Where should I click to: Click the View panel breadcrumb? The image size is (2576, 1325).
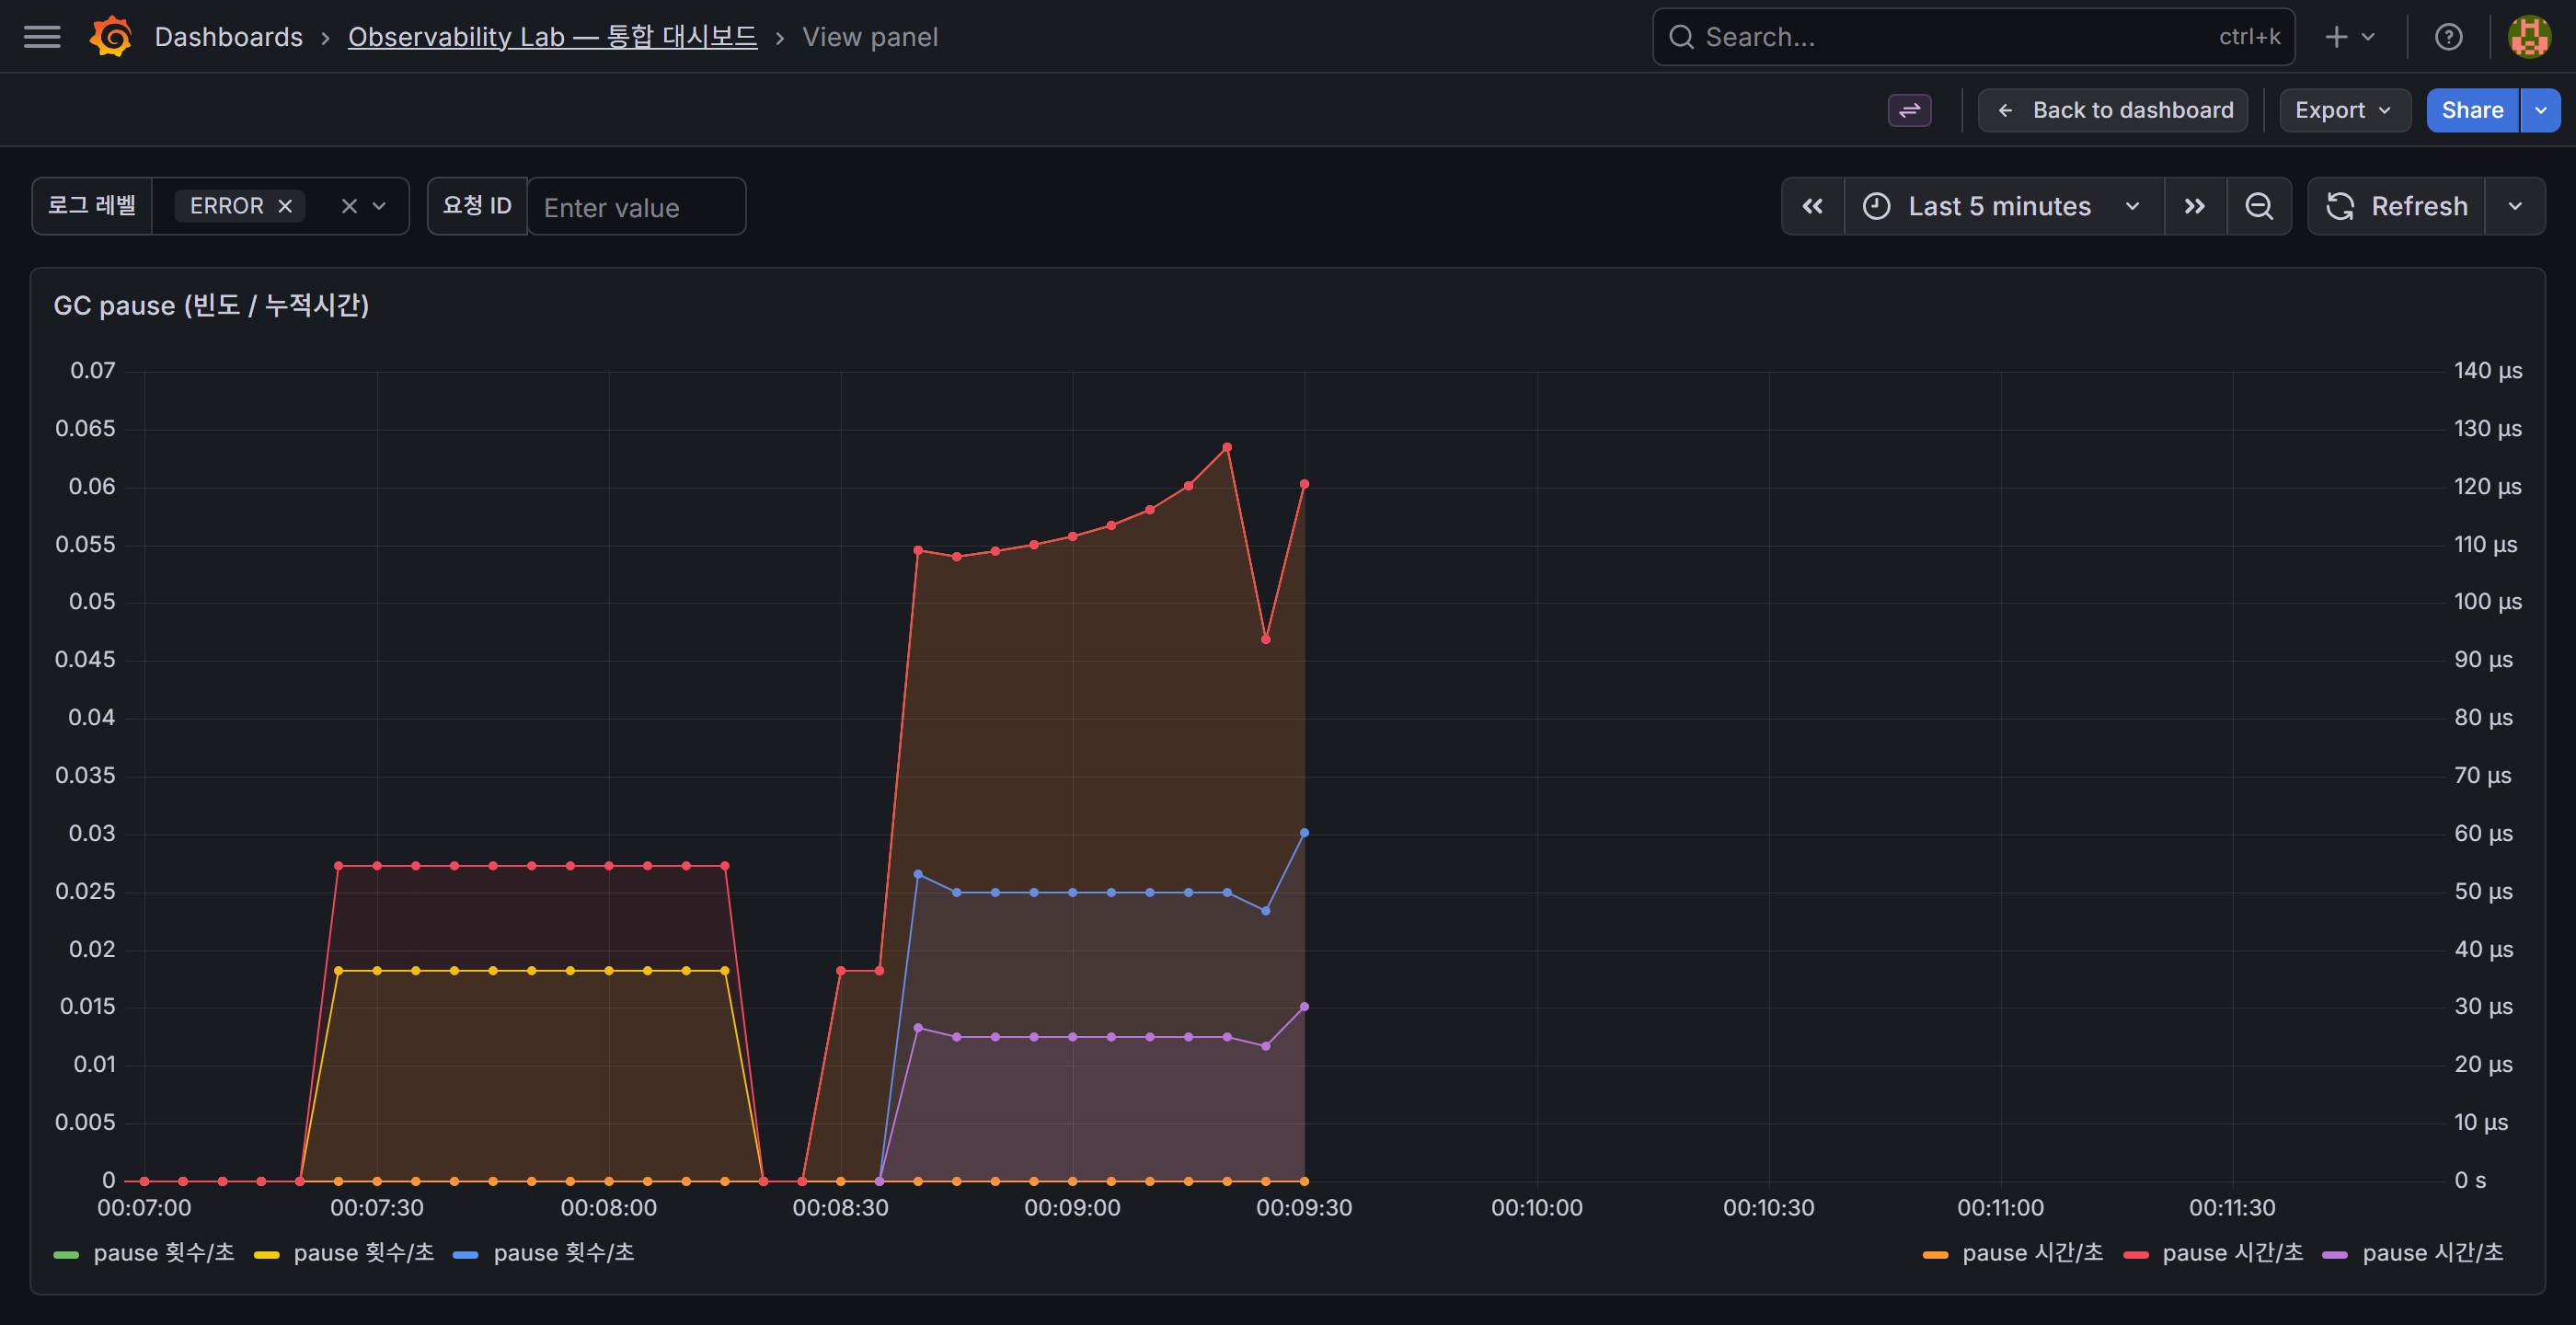point(870,37)
